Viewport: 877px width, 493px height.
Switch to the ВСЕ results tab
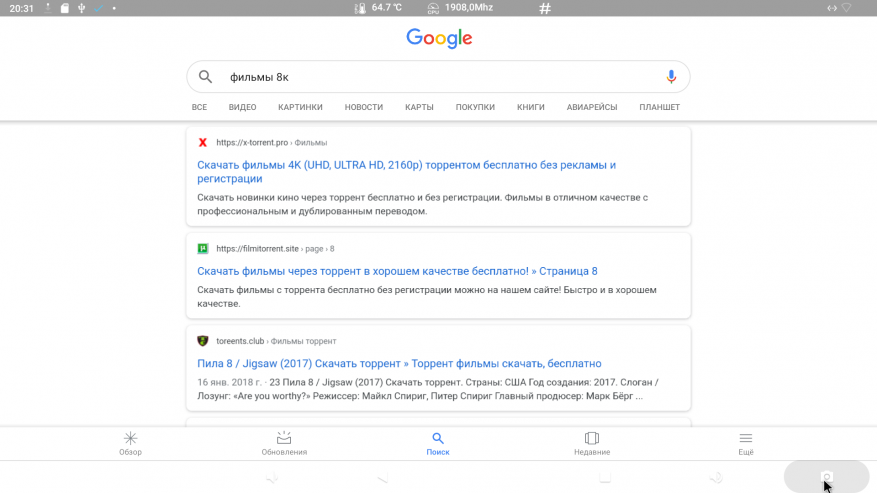pos(199,107)
